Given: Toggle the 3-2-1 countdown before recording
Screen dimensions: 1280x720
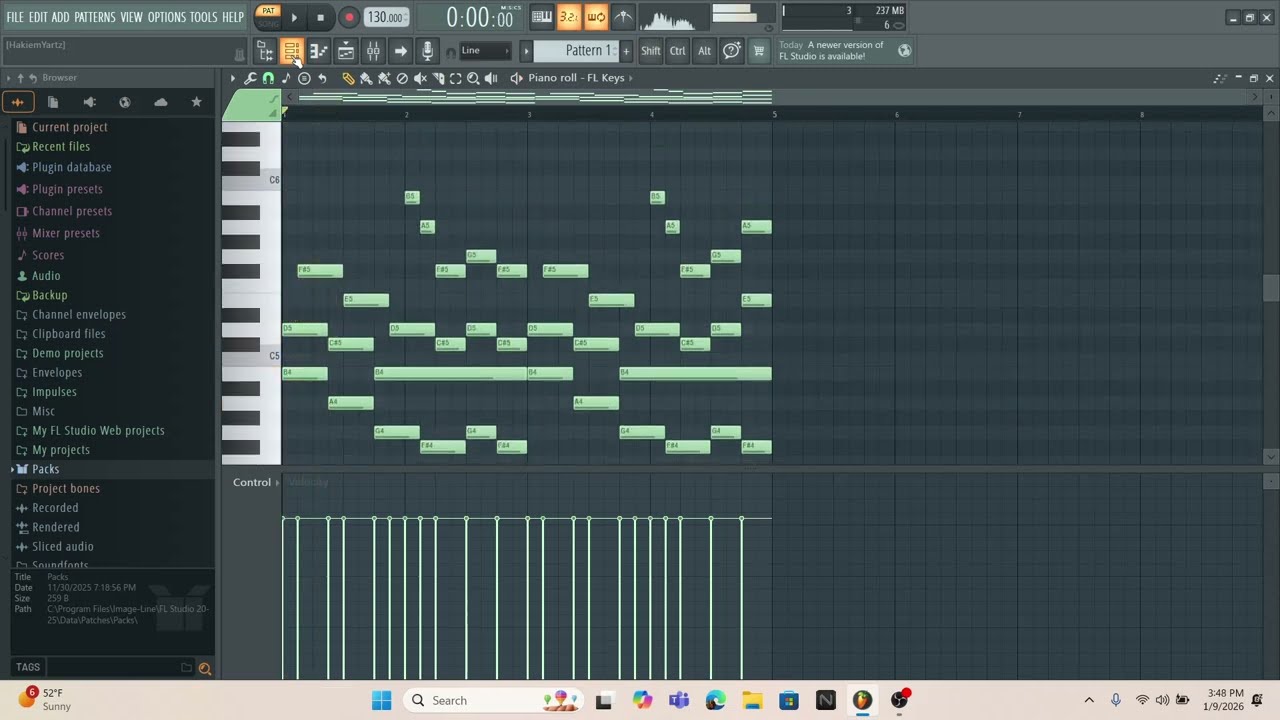Looking at the screenshot, I should tap(569, 16).
